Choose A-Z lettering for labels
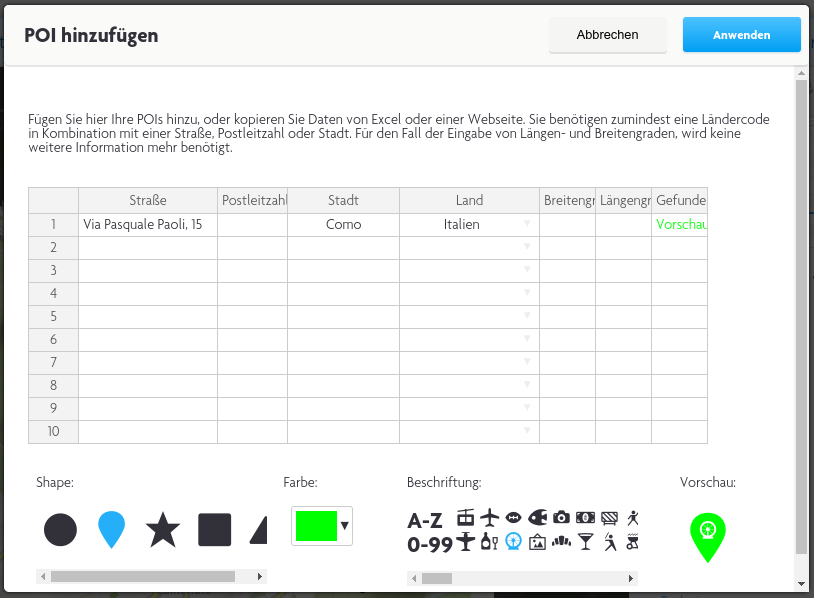This screenshot has height=598, width=814. point(425,520)
